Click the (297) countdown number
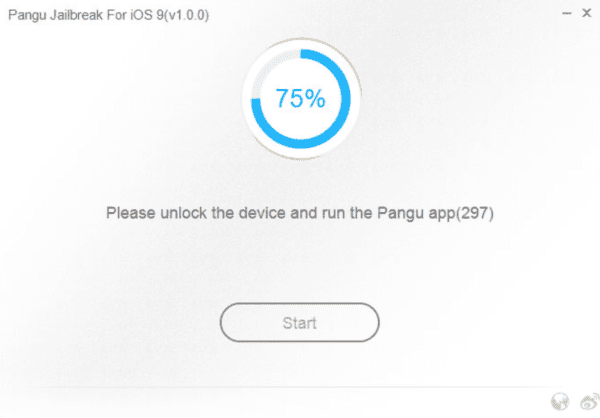Image resolution: width=600 pixels, height=418 pixels. pyautogui.click(x=477, y=213)
